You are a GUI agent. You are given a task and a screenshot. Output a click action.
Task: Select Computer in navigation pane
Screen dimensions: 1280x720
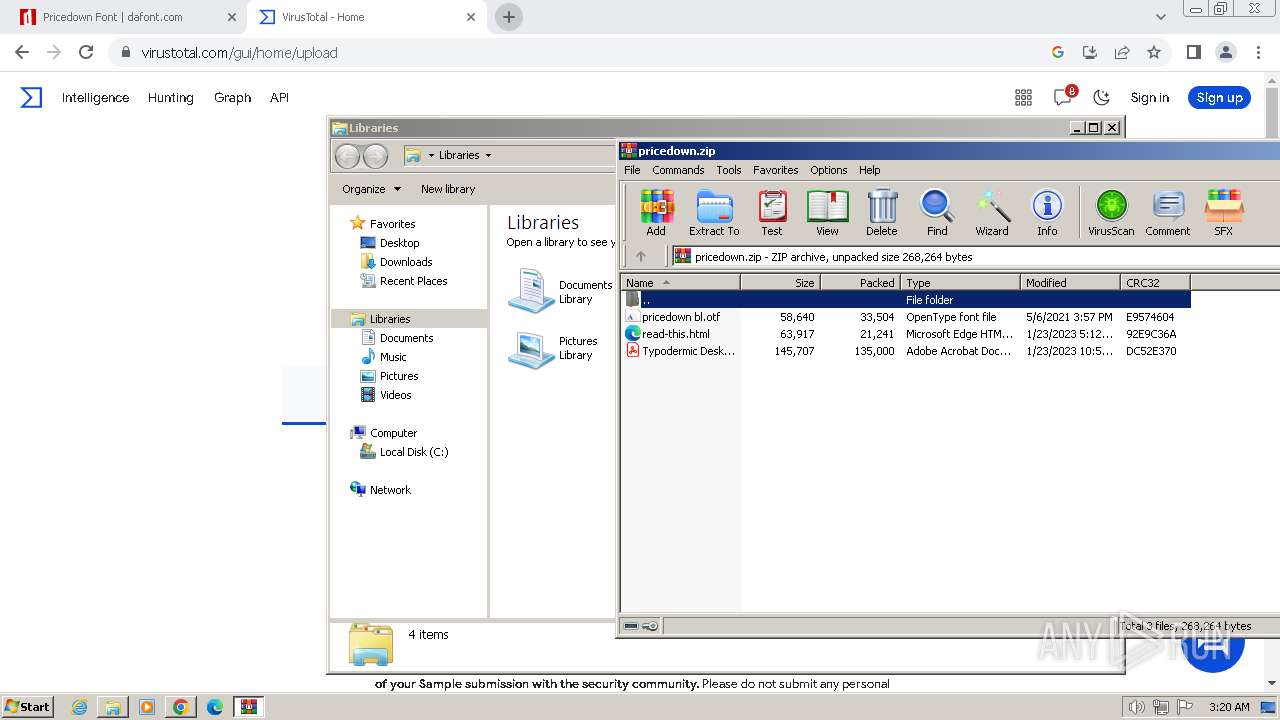[x=393, y=433]
